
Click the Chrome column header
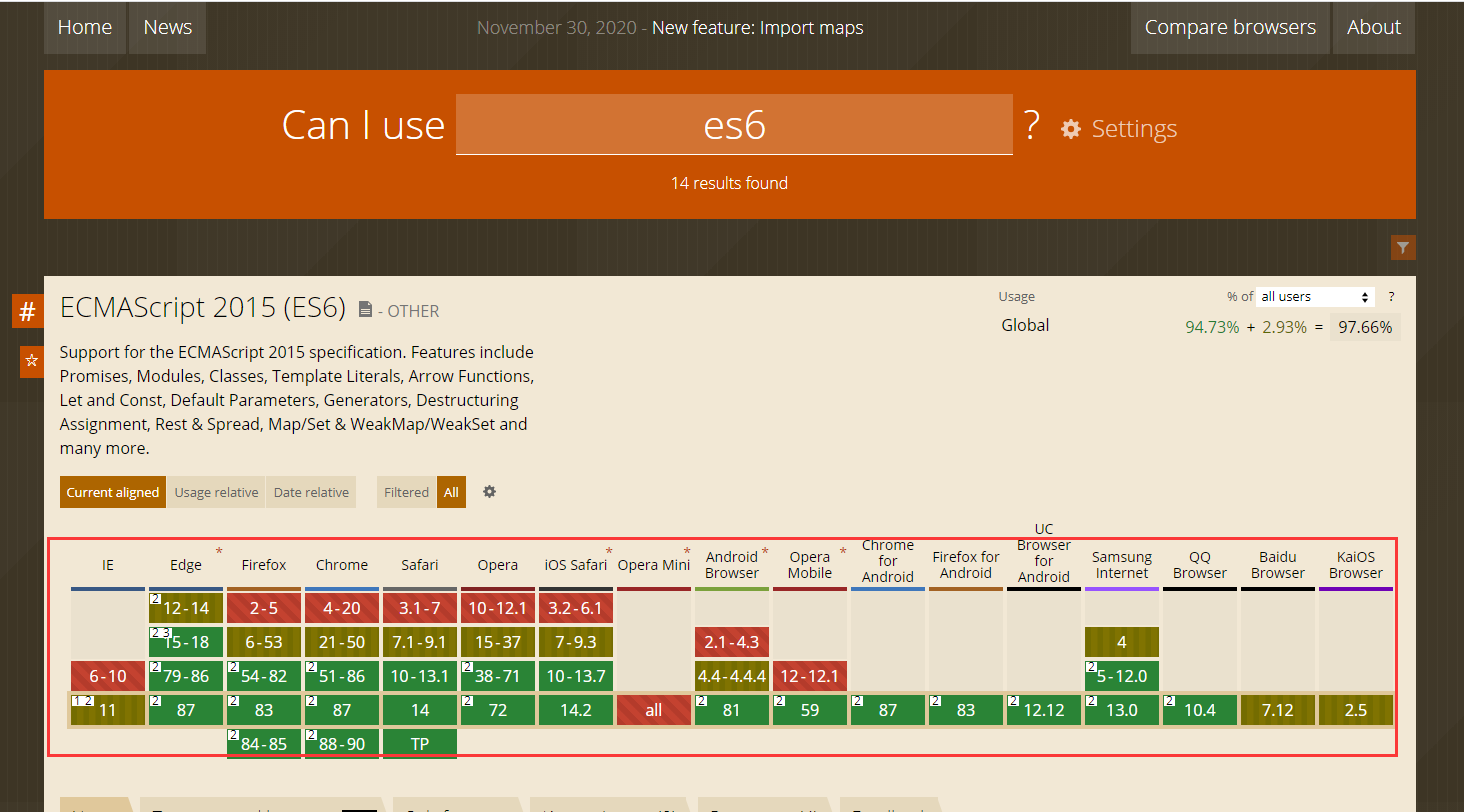point(342,565)
